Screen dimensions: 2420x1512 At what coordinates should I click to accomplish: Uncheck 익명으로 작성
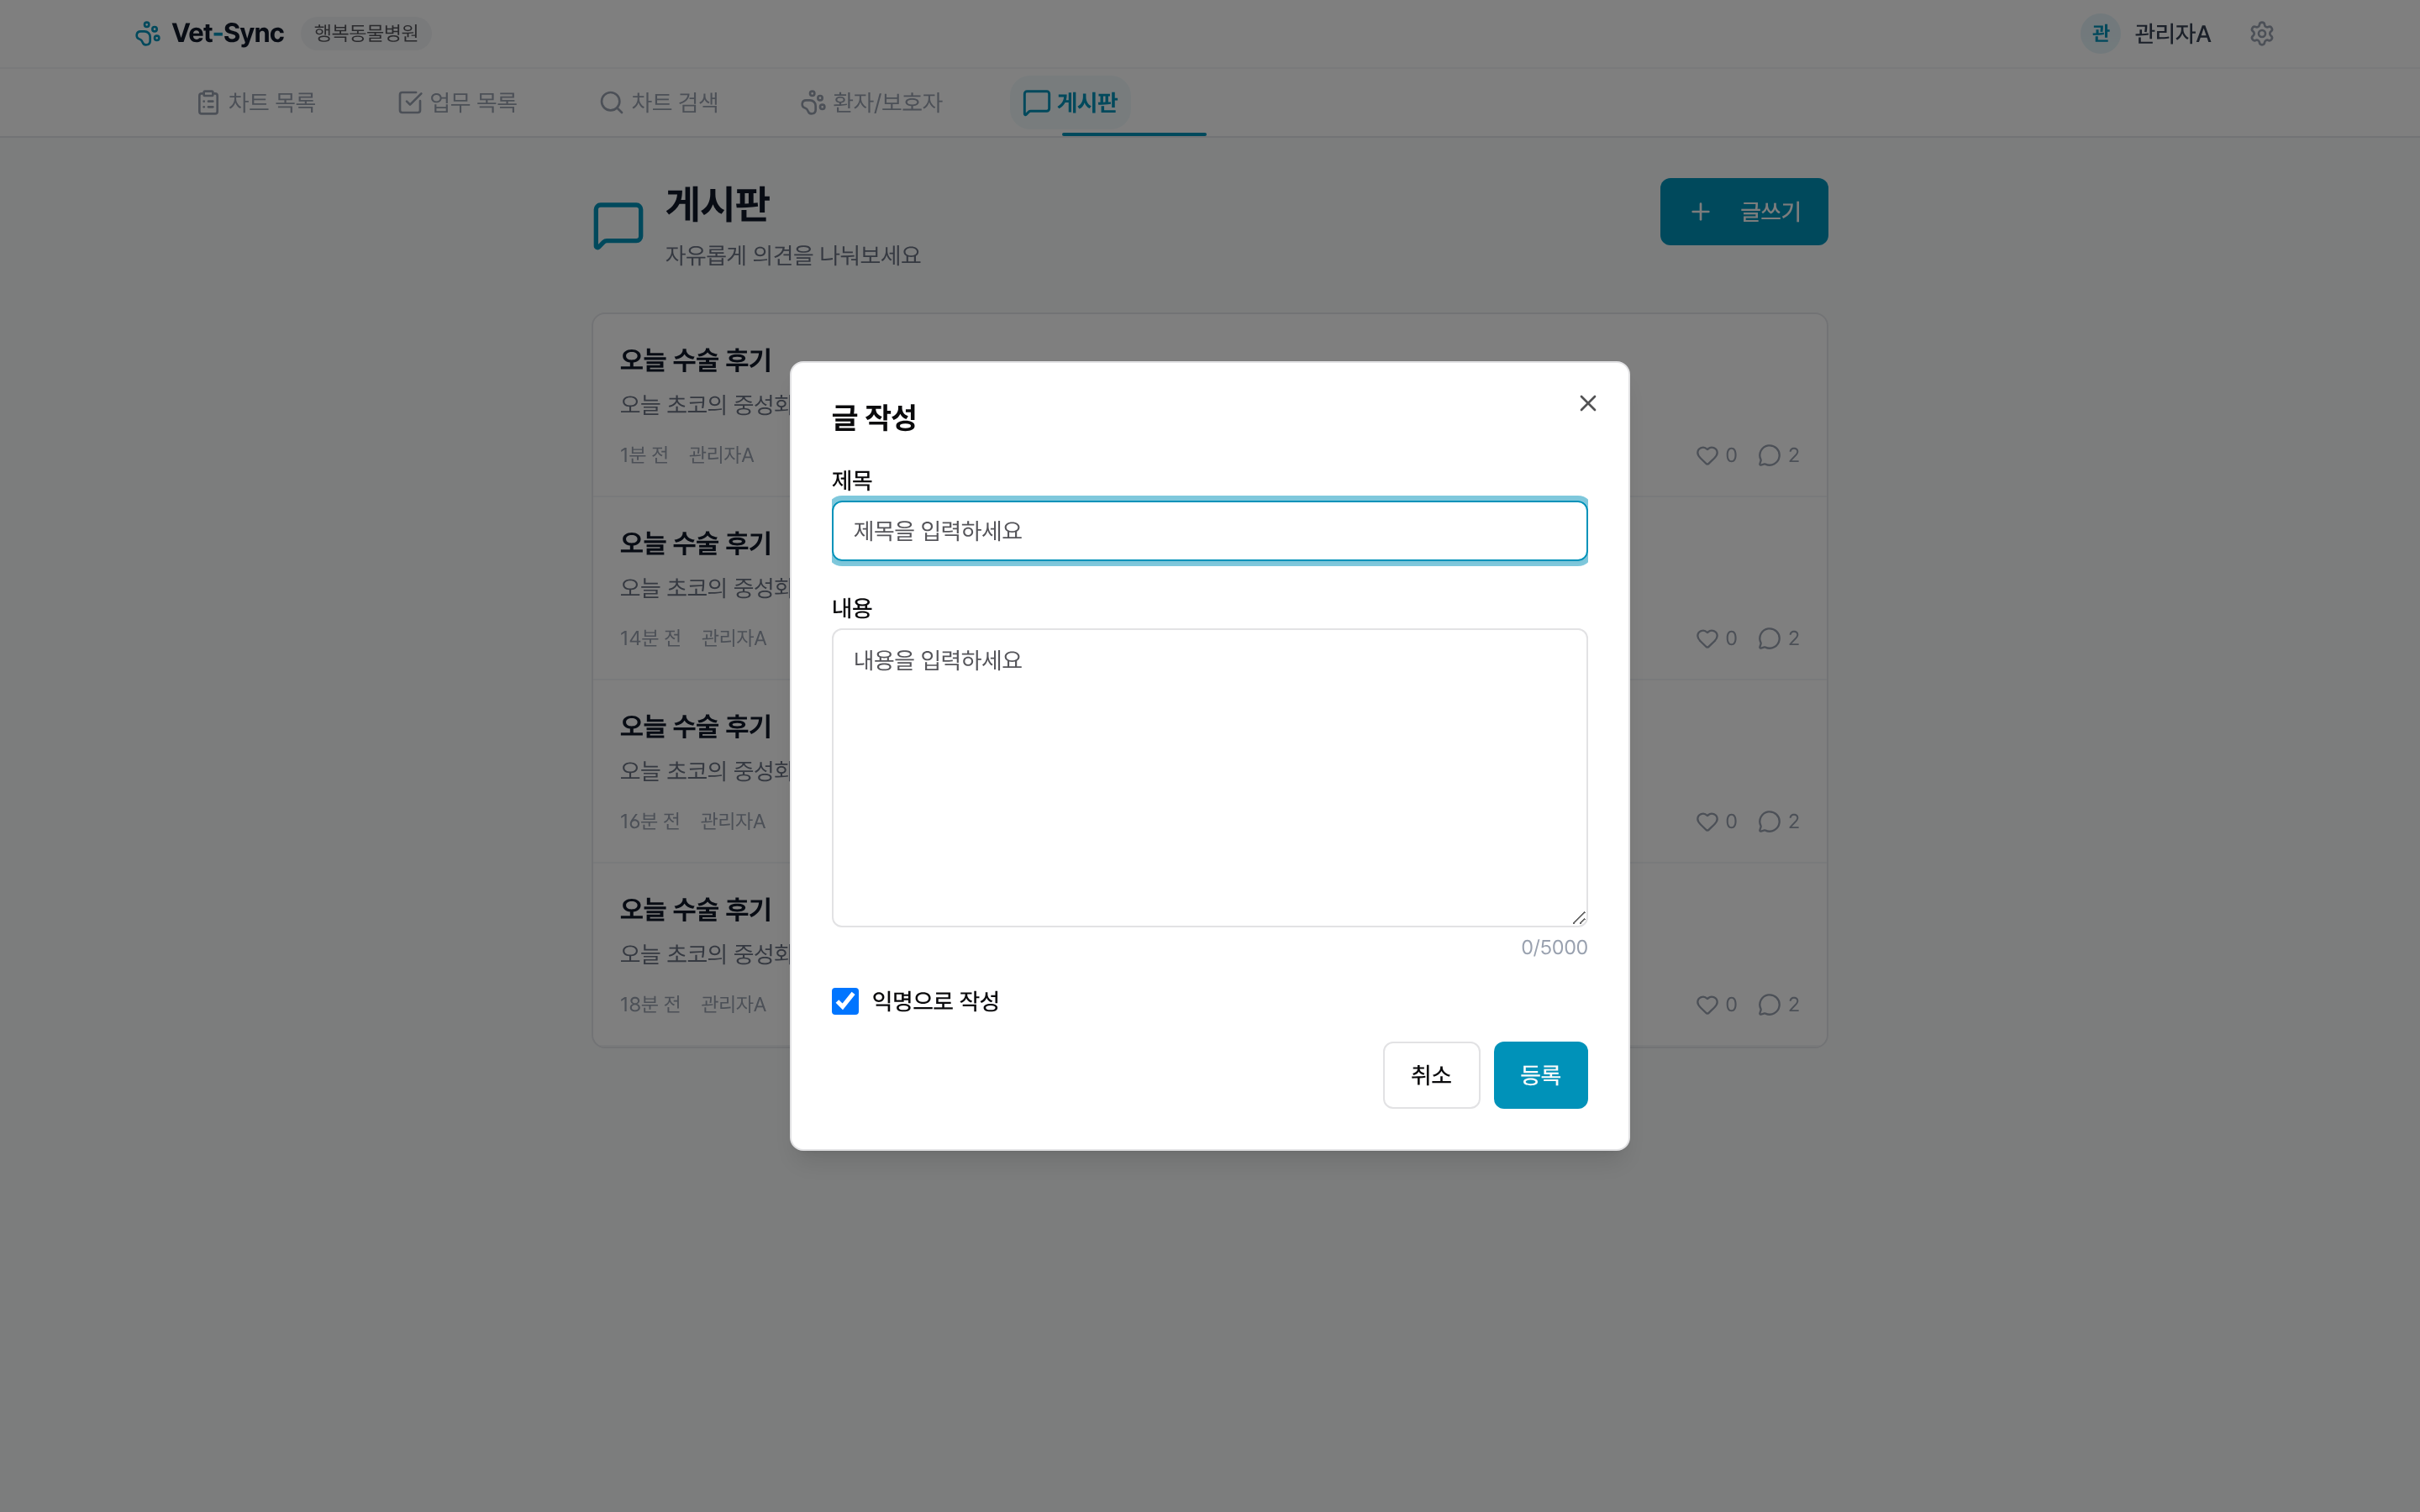click(x=845, y=1001)
